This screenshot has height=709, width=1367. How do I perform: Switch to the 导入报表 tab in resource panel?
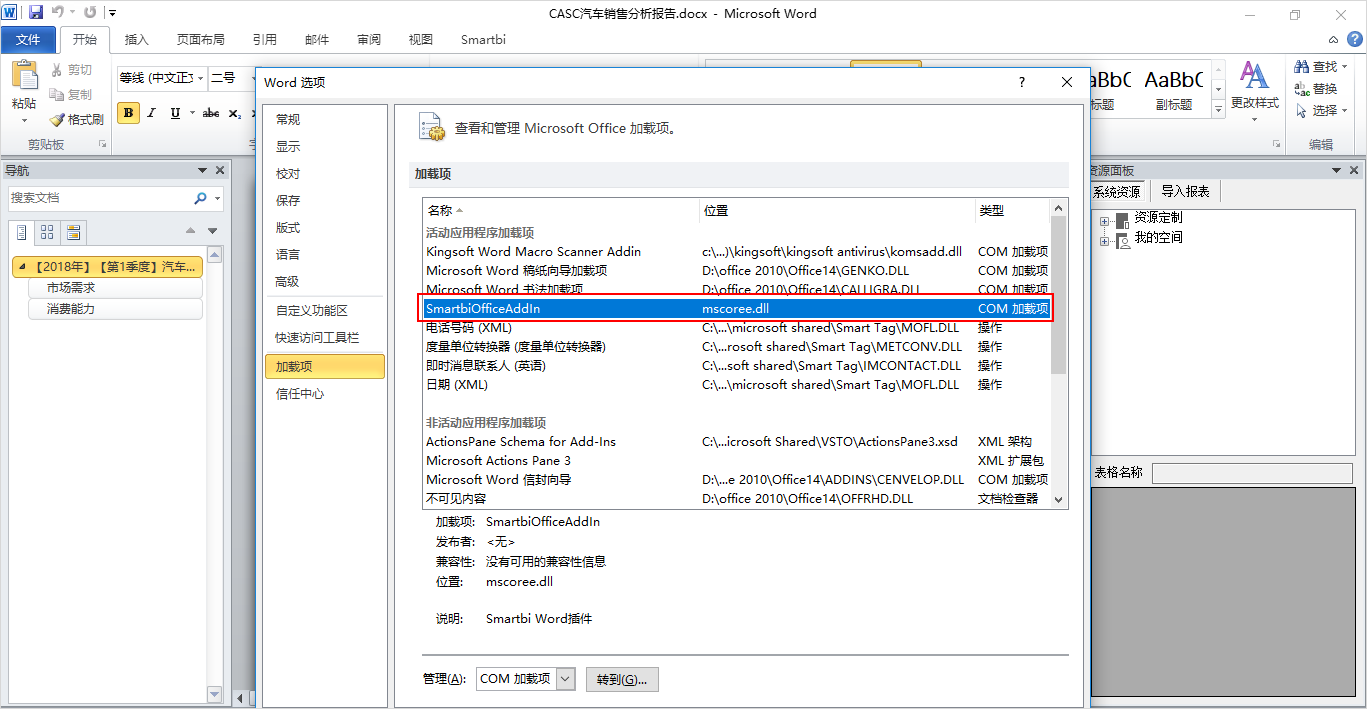pos(1185,192)
